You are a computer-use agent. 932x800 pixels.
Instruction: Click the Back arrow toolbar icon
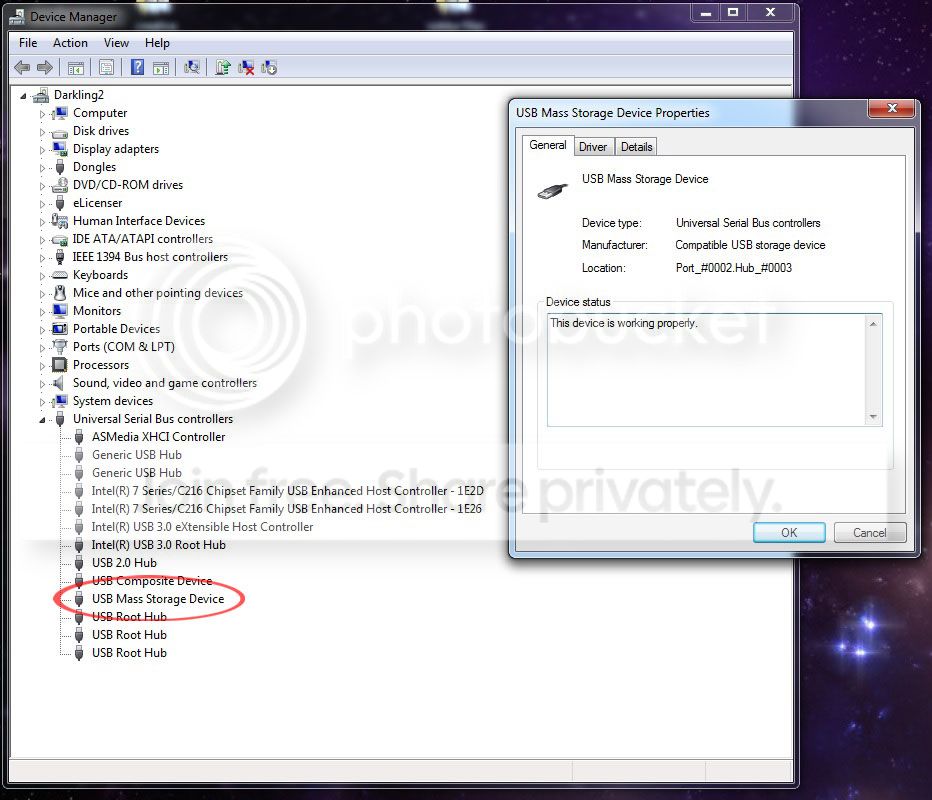point(22,68)
